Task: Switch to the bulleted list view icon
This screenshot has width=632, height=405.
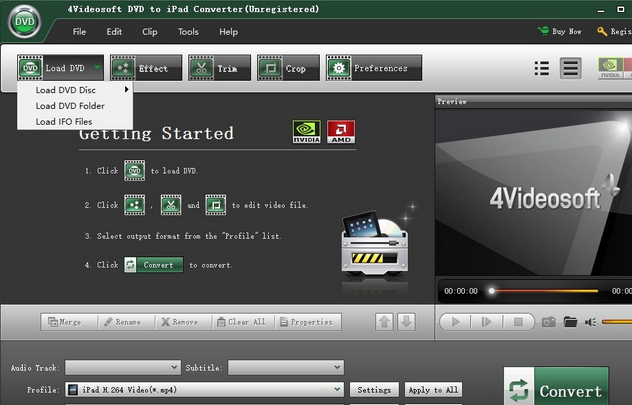Action: [542, 68]
